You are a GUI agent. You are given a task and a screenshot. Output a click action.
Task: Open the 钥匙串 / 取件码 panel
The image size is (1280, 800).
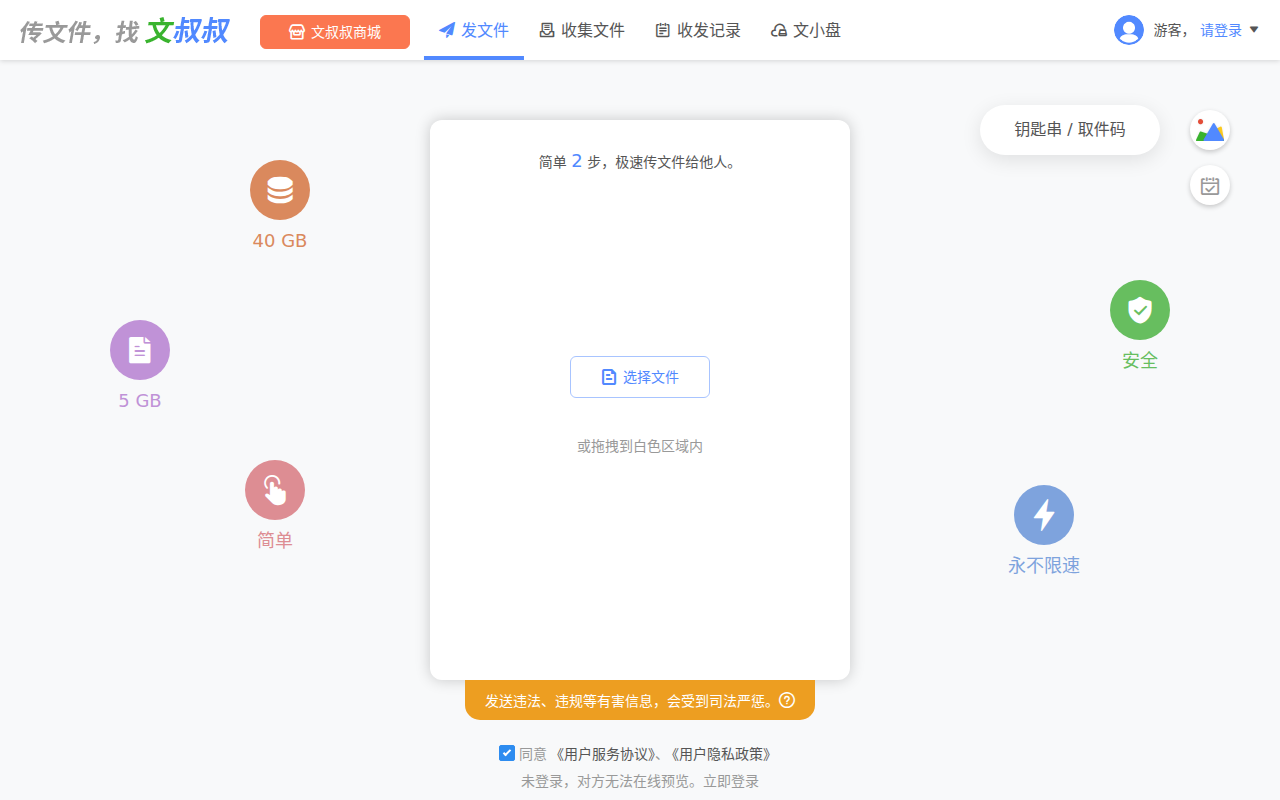point(1069,130)
